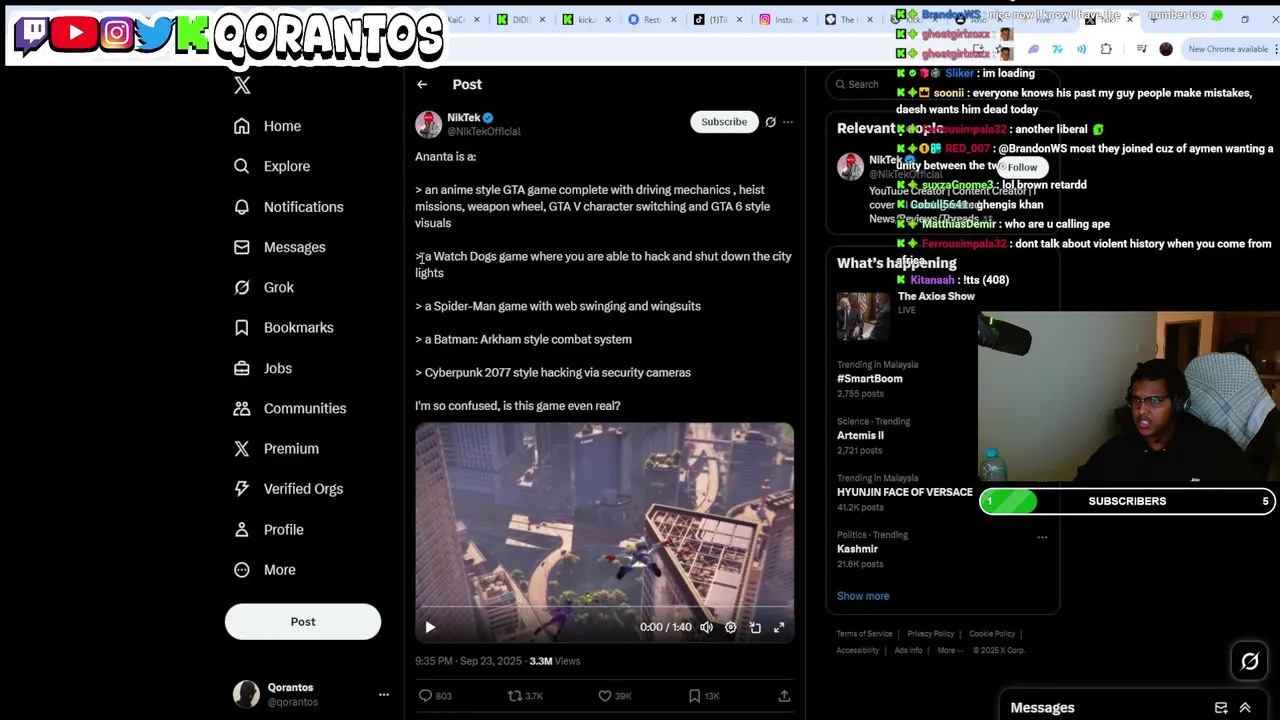The height and width of the screenshot is (720, 1280).
Task: Open the post's three-dot more menu
Action: 788,122
